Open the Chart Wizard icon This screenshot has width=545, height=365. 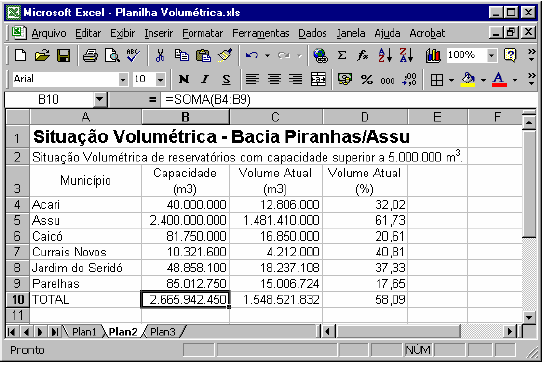433,55
